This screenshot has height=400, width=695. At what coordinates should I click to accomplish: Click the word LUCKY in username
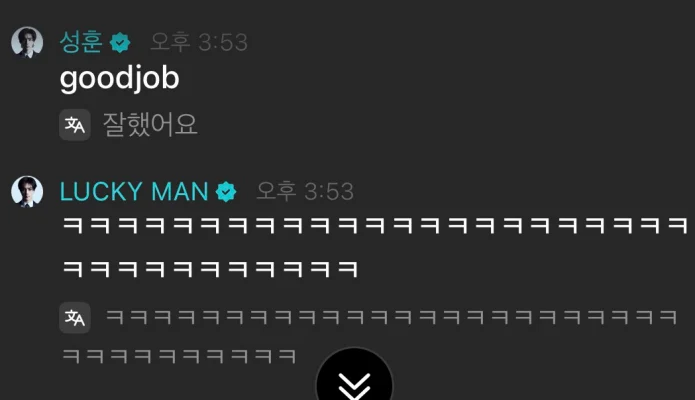click(x=101, y=192)
